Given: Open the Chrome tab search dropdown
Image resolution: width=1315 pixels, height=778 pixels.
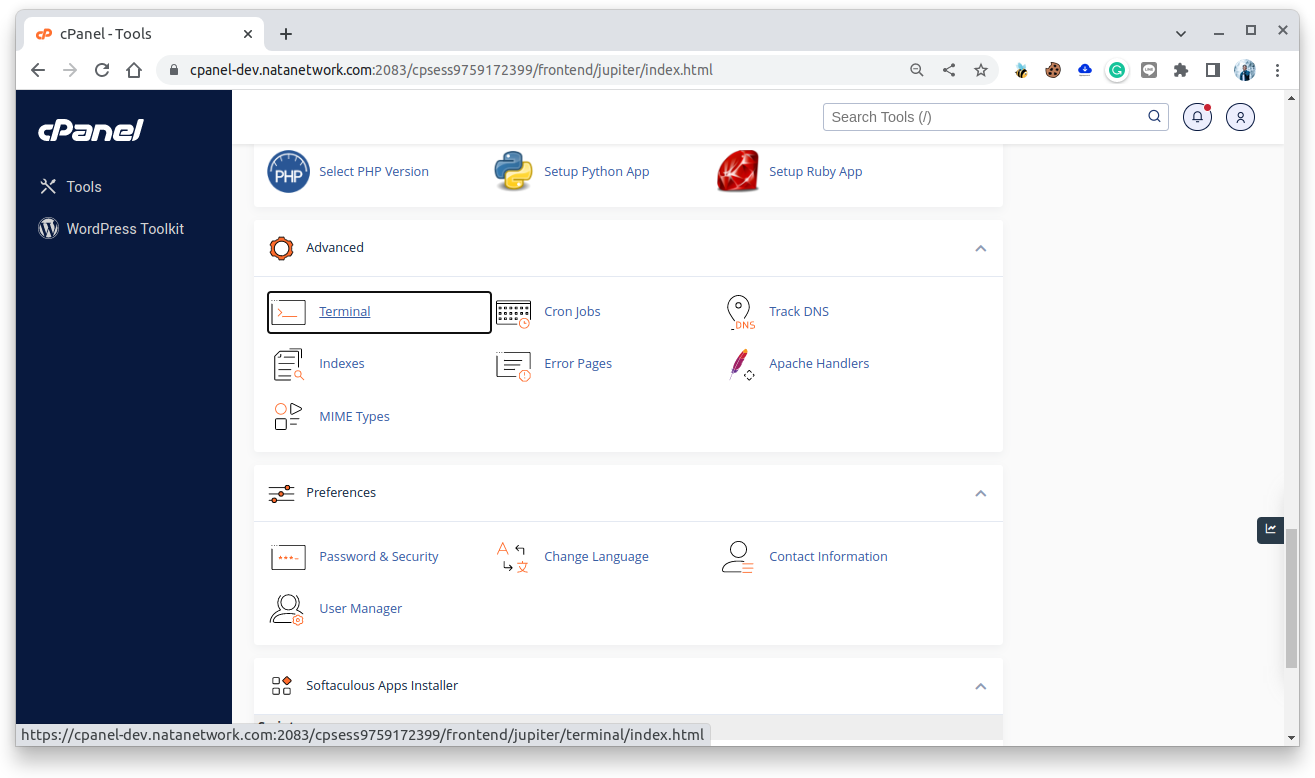Looking at the screenshot, I should (x=1181, y=33).
